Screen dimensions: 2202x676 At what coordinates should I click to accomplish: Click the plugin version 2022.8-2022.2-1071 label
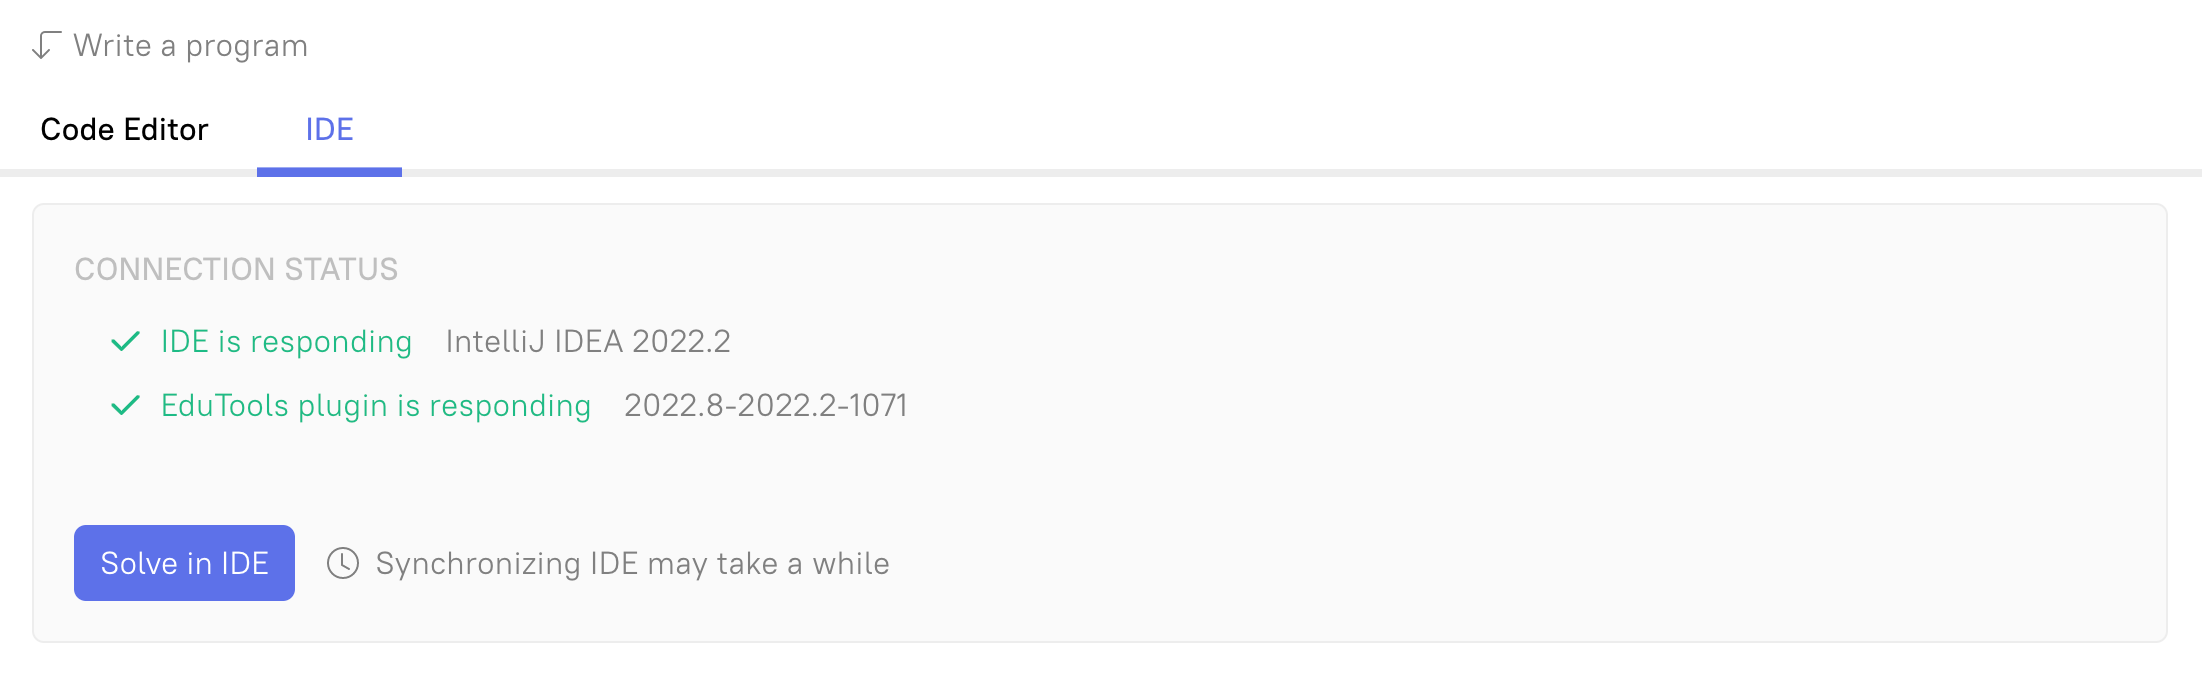pyautogui.click(x=766, y=405)
